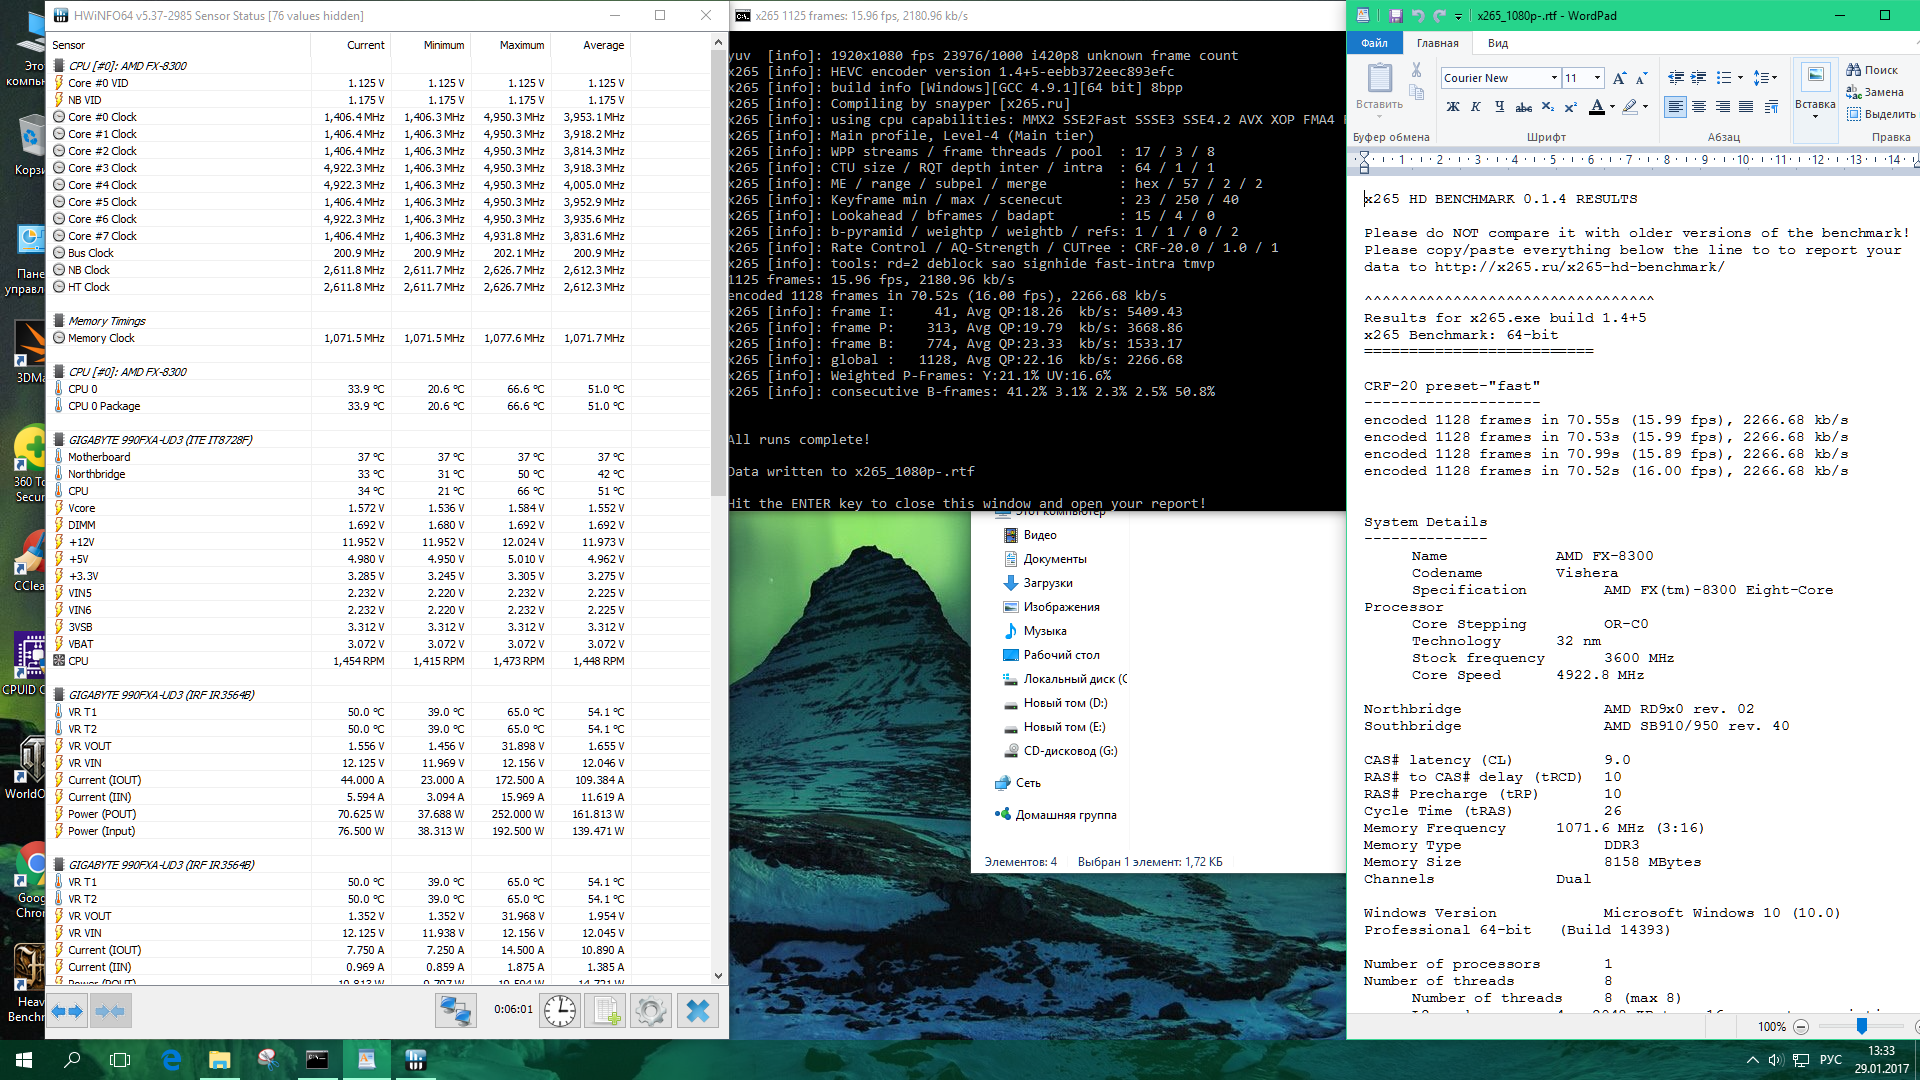The image size is (1920, 1080).
Task: Switch to the Вид ribbon tab
Action: click(1497, 43)
